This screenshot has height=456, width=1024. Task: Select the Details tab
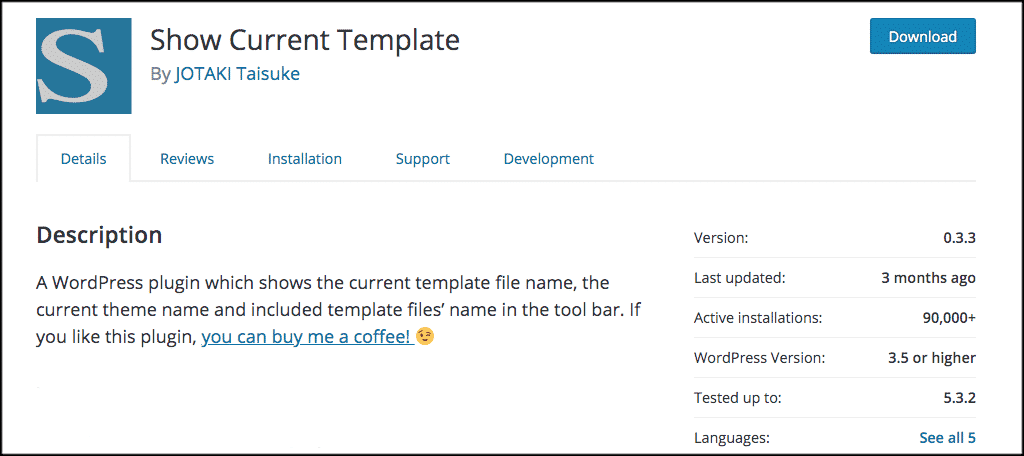[x=84, y=158]
